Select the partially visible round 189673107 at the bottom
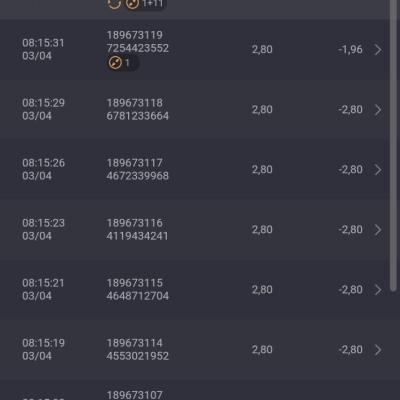 point(135,395)
